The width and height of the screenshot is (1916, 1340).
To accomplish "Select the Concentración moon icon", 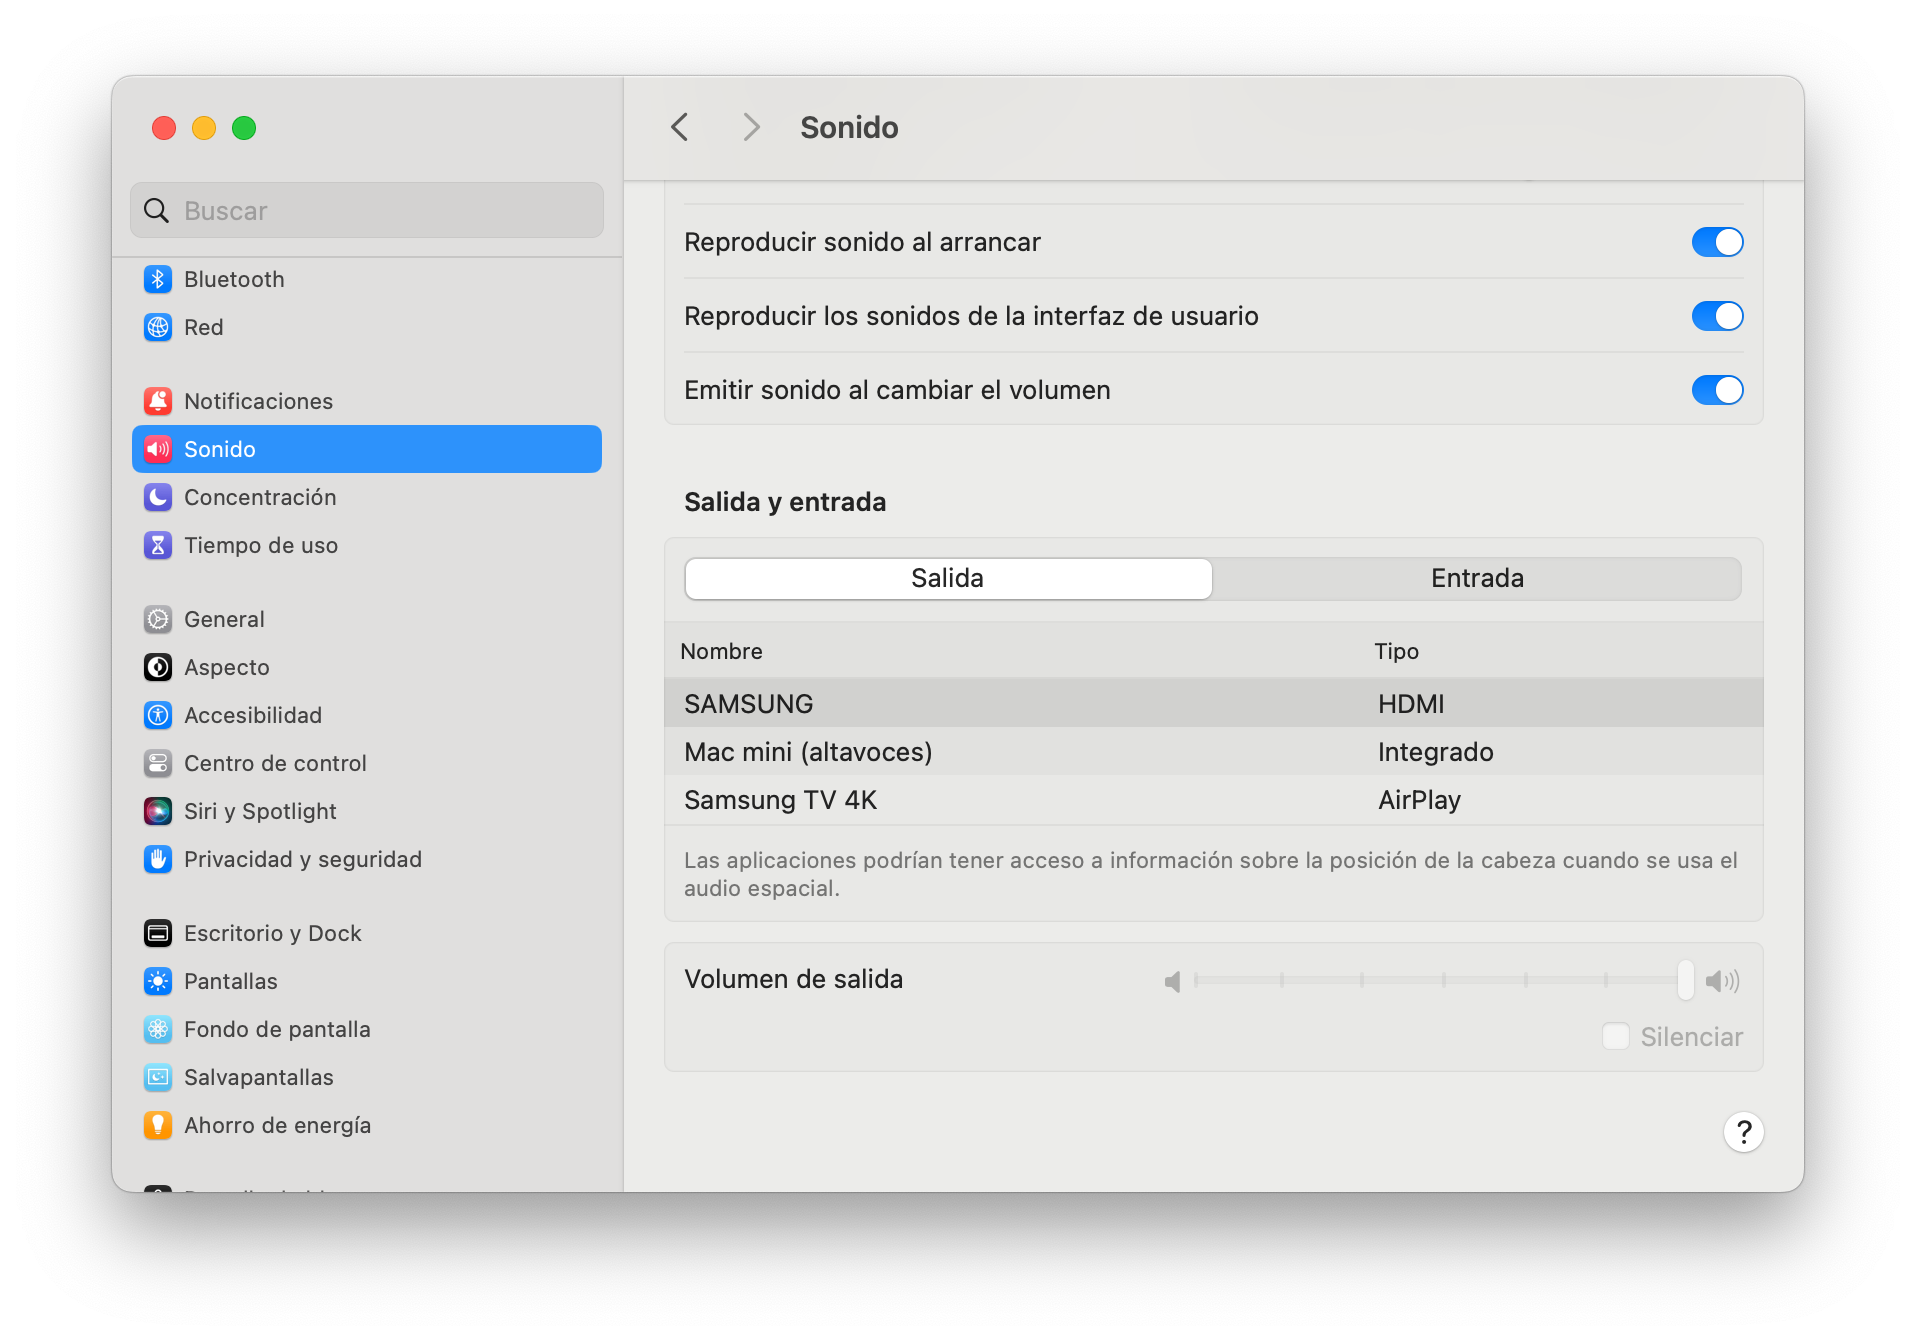I will click(158, 497).
